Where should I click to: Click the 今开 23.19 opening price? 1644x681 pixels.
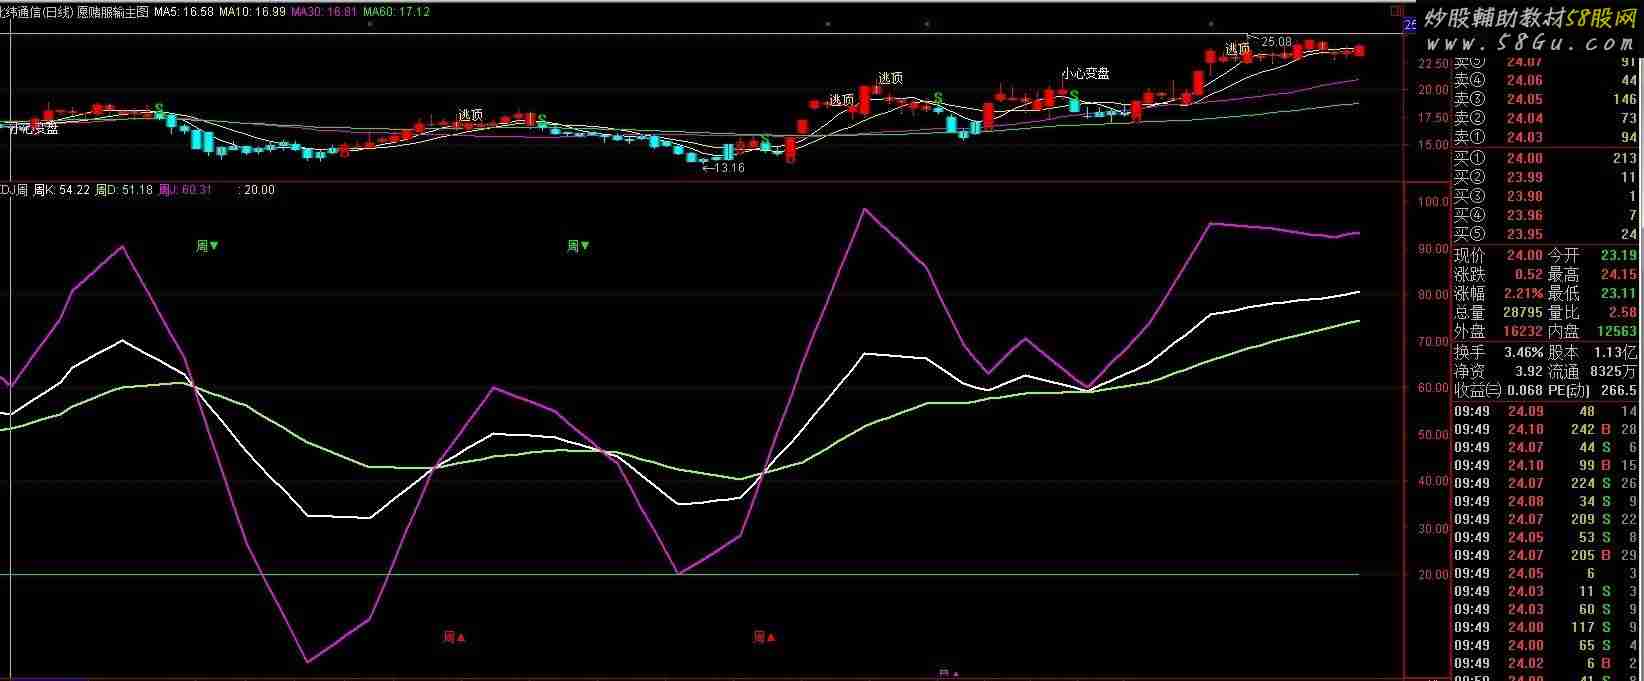[x=1618, y=256]
